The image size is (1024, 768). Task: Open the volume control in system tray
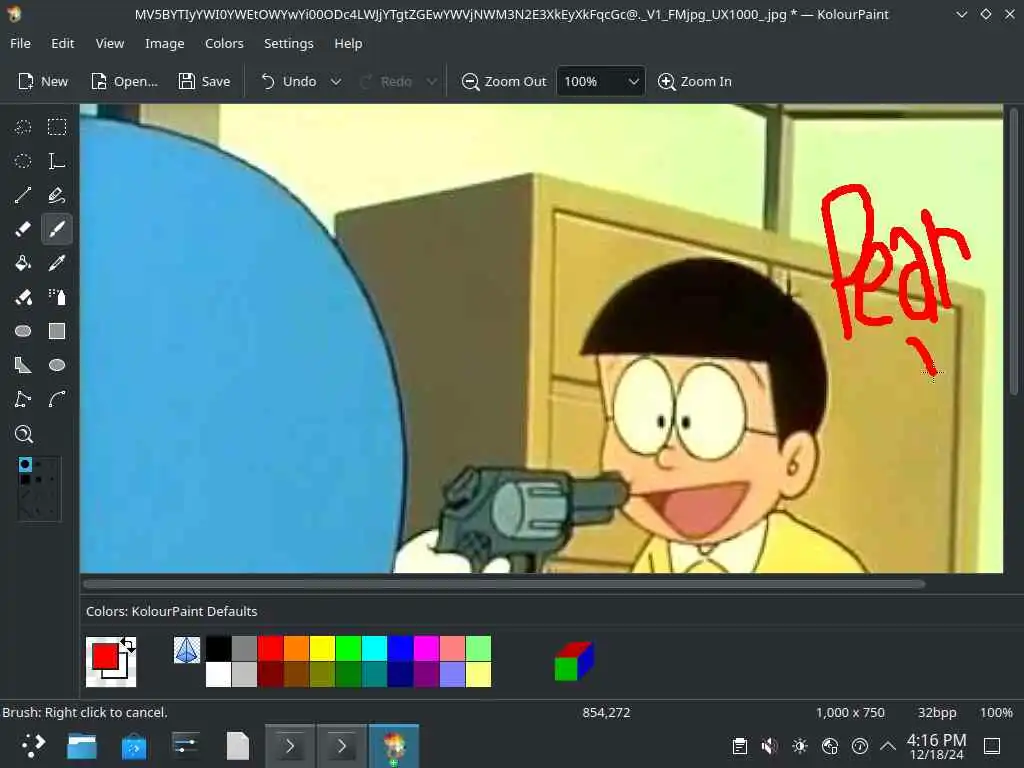(x=770, y=746)
